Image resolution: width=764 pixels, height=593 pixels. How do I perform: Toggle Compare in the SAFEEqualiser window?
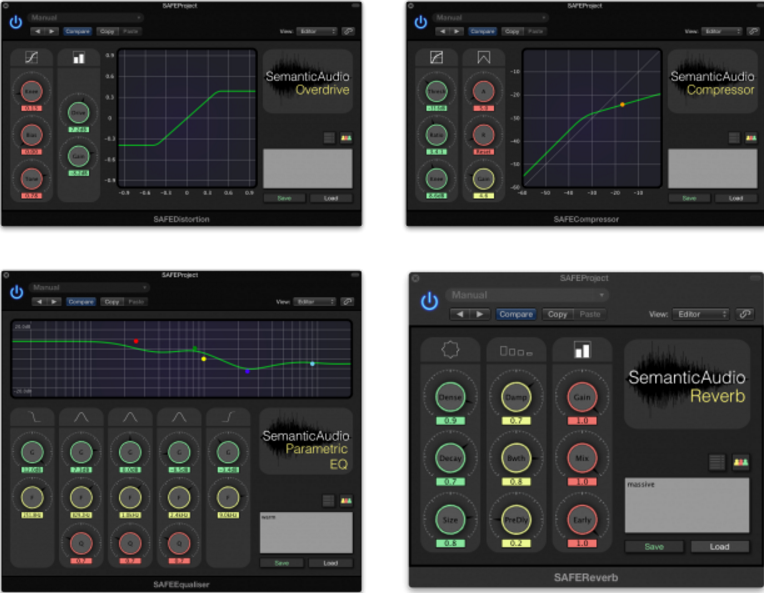[x=81, y=302]
